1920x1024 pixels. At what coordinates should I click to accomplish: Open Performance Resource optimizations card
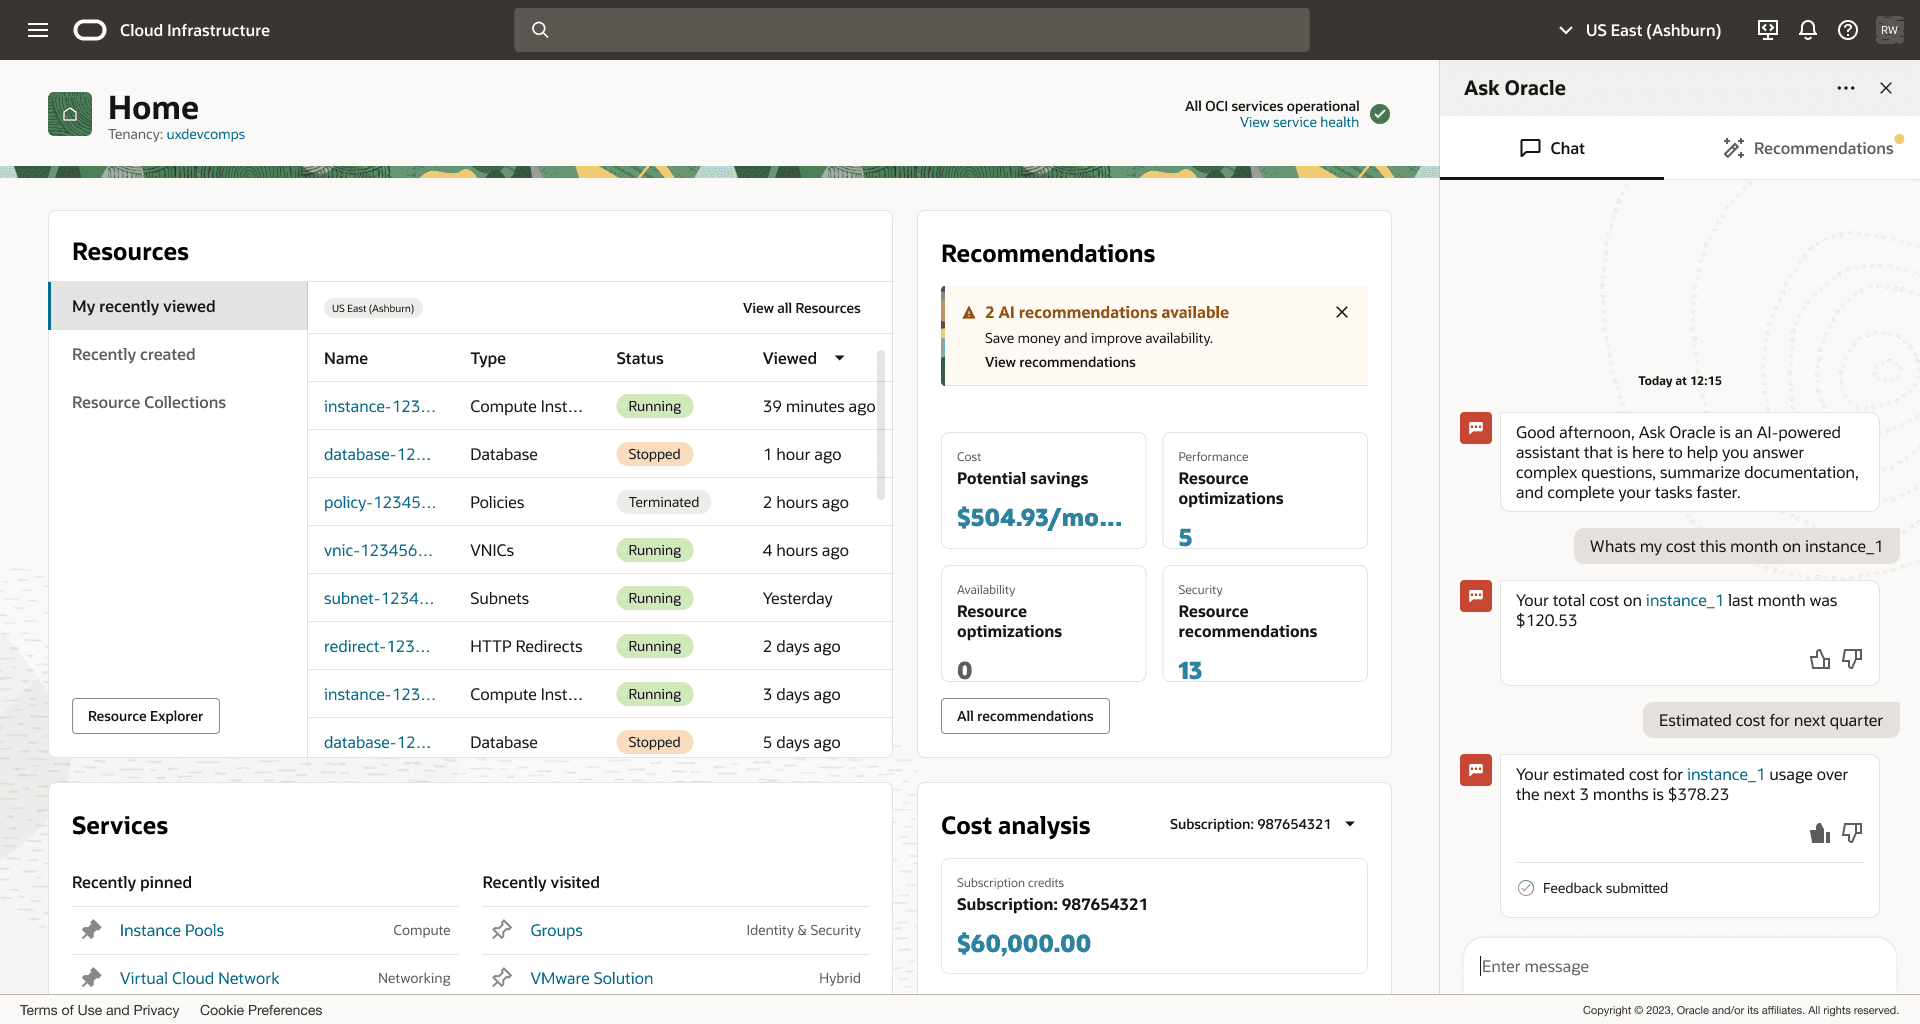[1265, 490]
